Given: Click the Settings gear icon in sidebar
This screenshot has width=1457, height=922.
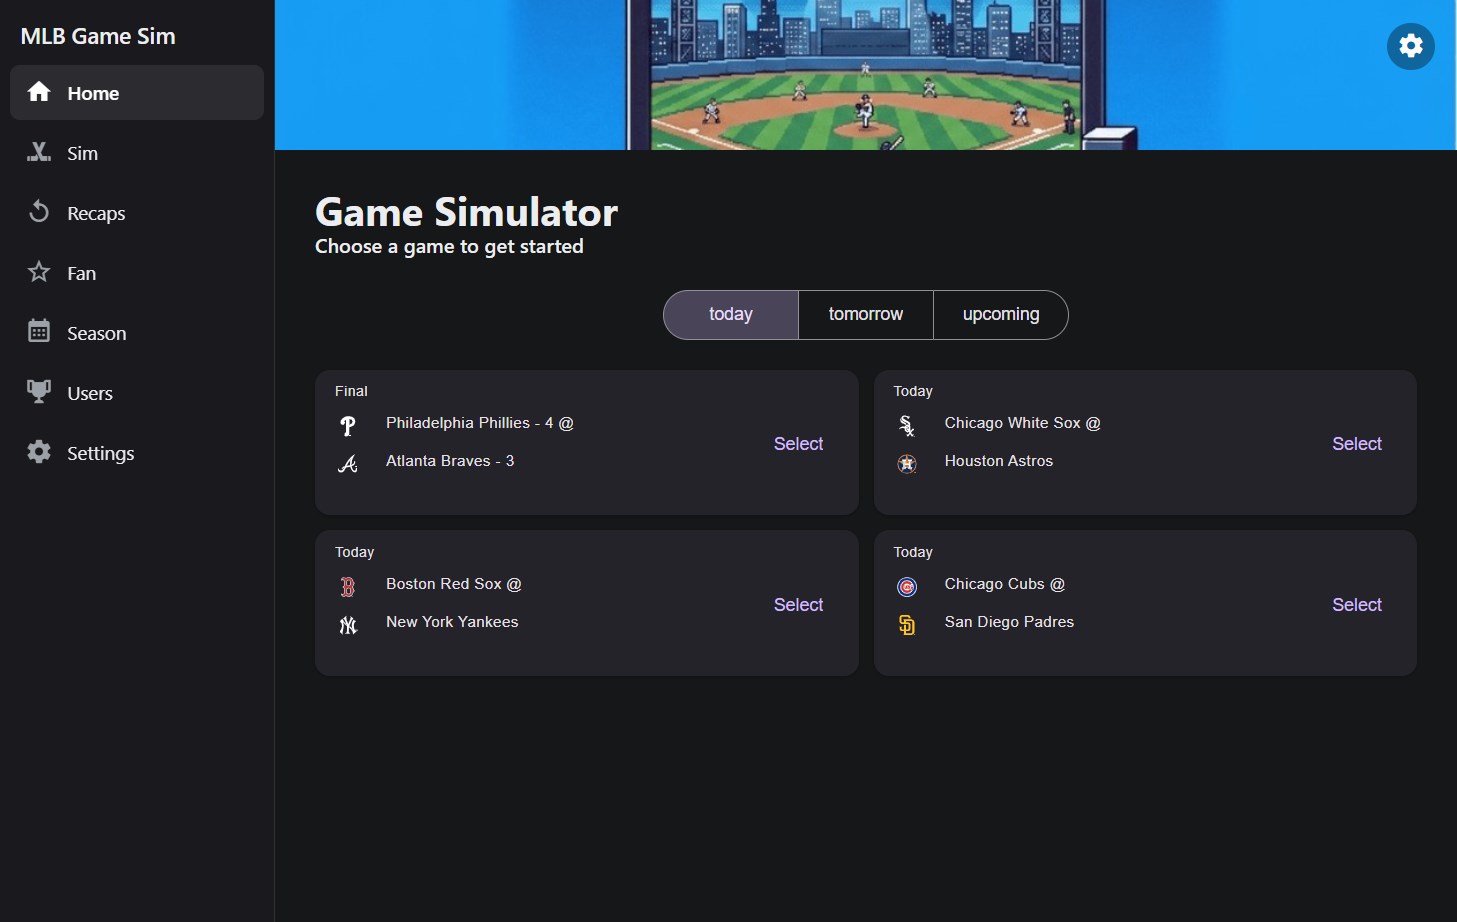Looking at the screenshot, I should pos(39,452).
